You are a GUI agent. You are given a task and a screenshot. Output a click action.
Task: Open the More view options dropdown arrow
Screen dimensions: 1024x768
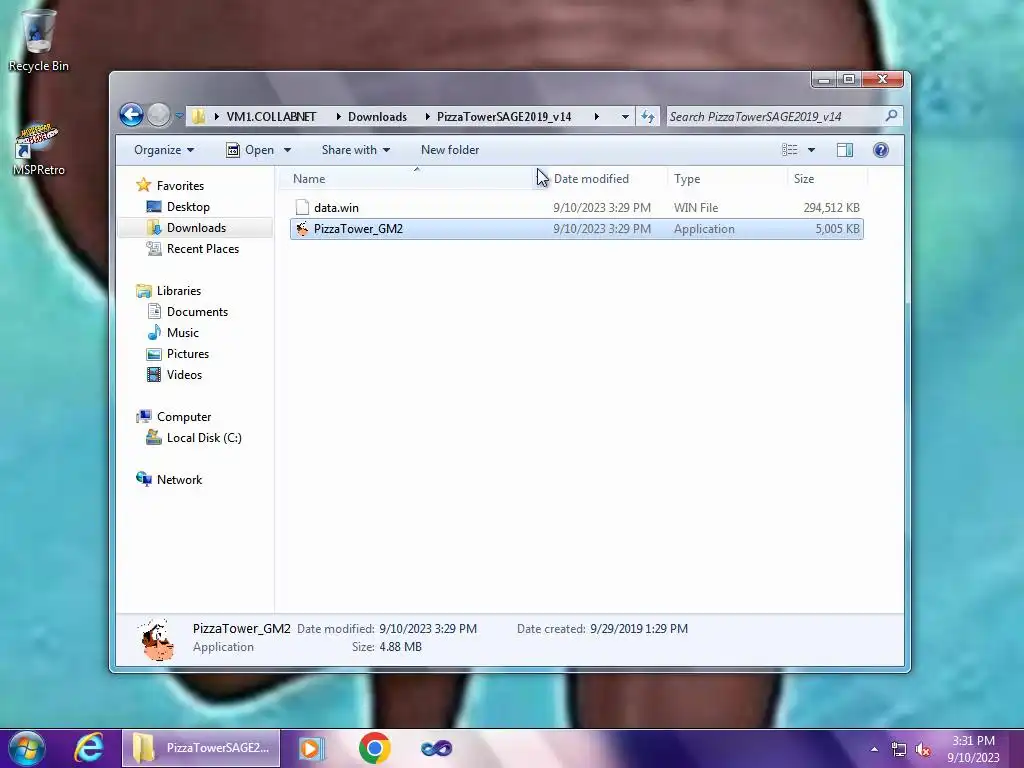(811, 150)
